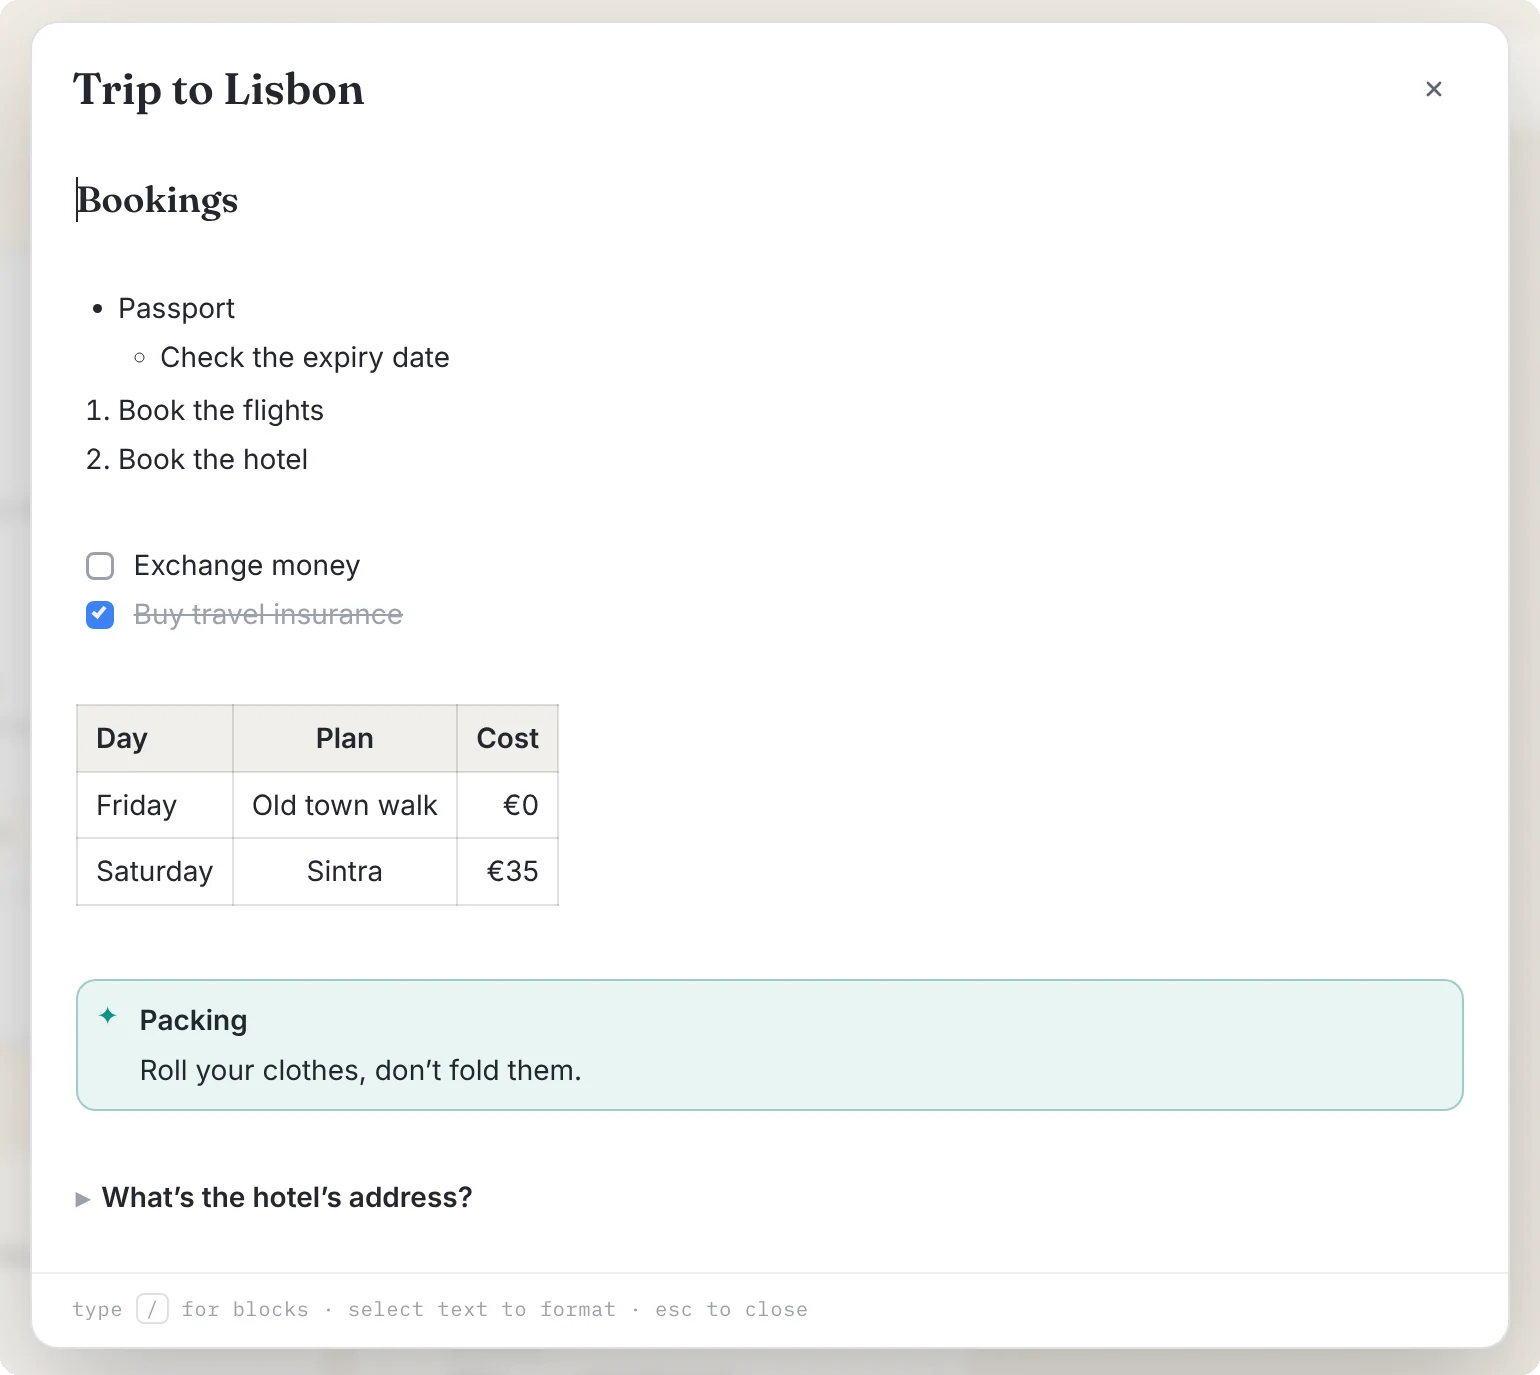Expand the hotel's address toggle arrow
This screenshot has height=1375, width=1540.
[x=83, y=1199]
